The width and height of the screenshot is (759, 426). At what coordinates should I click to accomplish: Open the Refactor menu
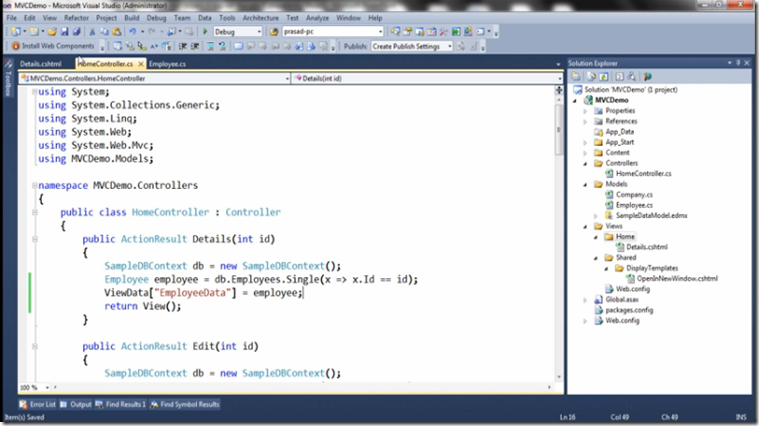point(76,18)
